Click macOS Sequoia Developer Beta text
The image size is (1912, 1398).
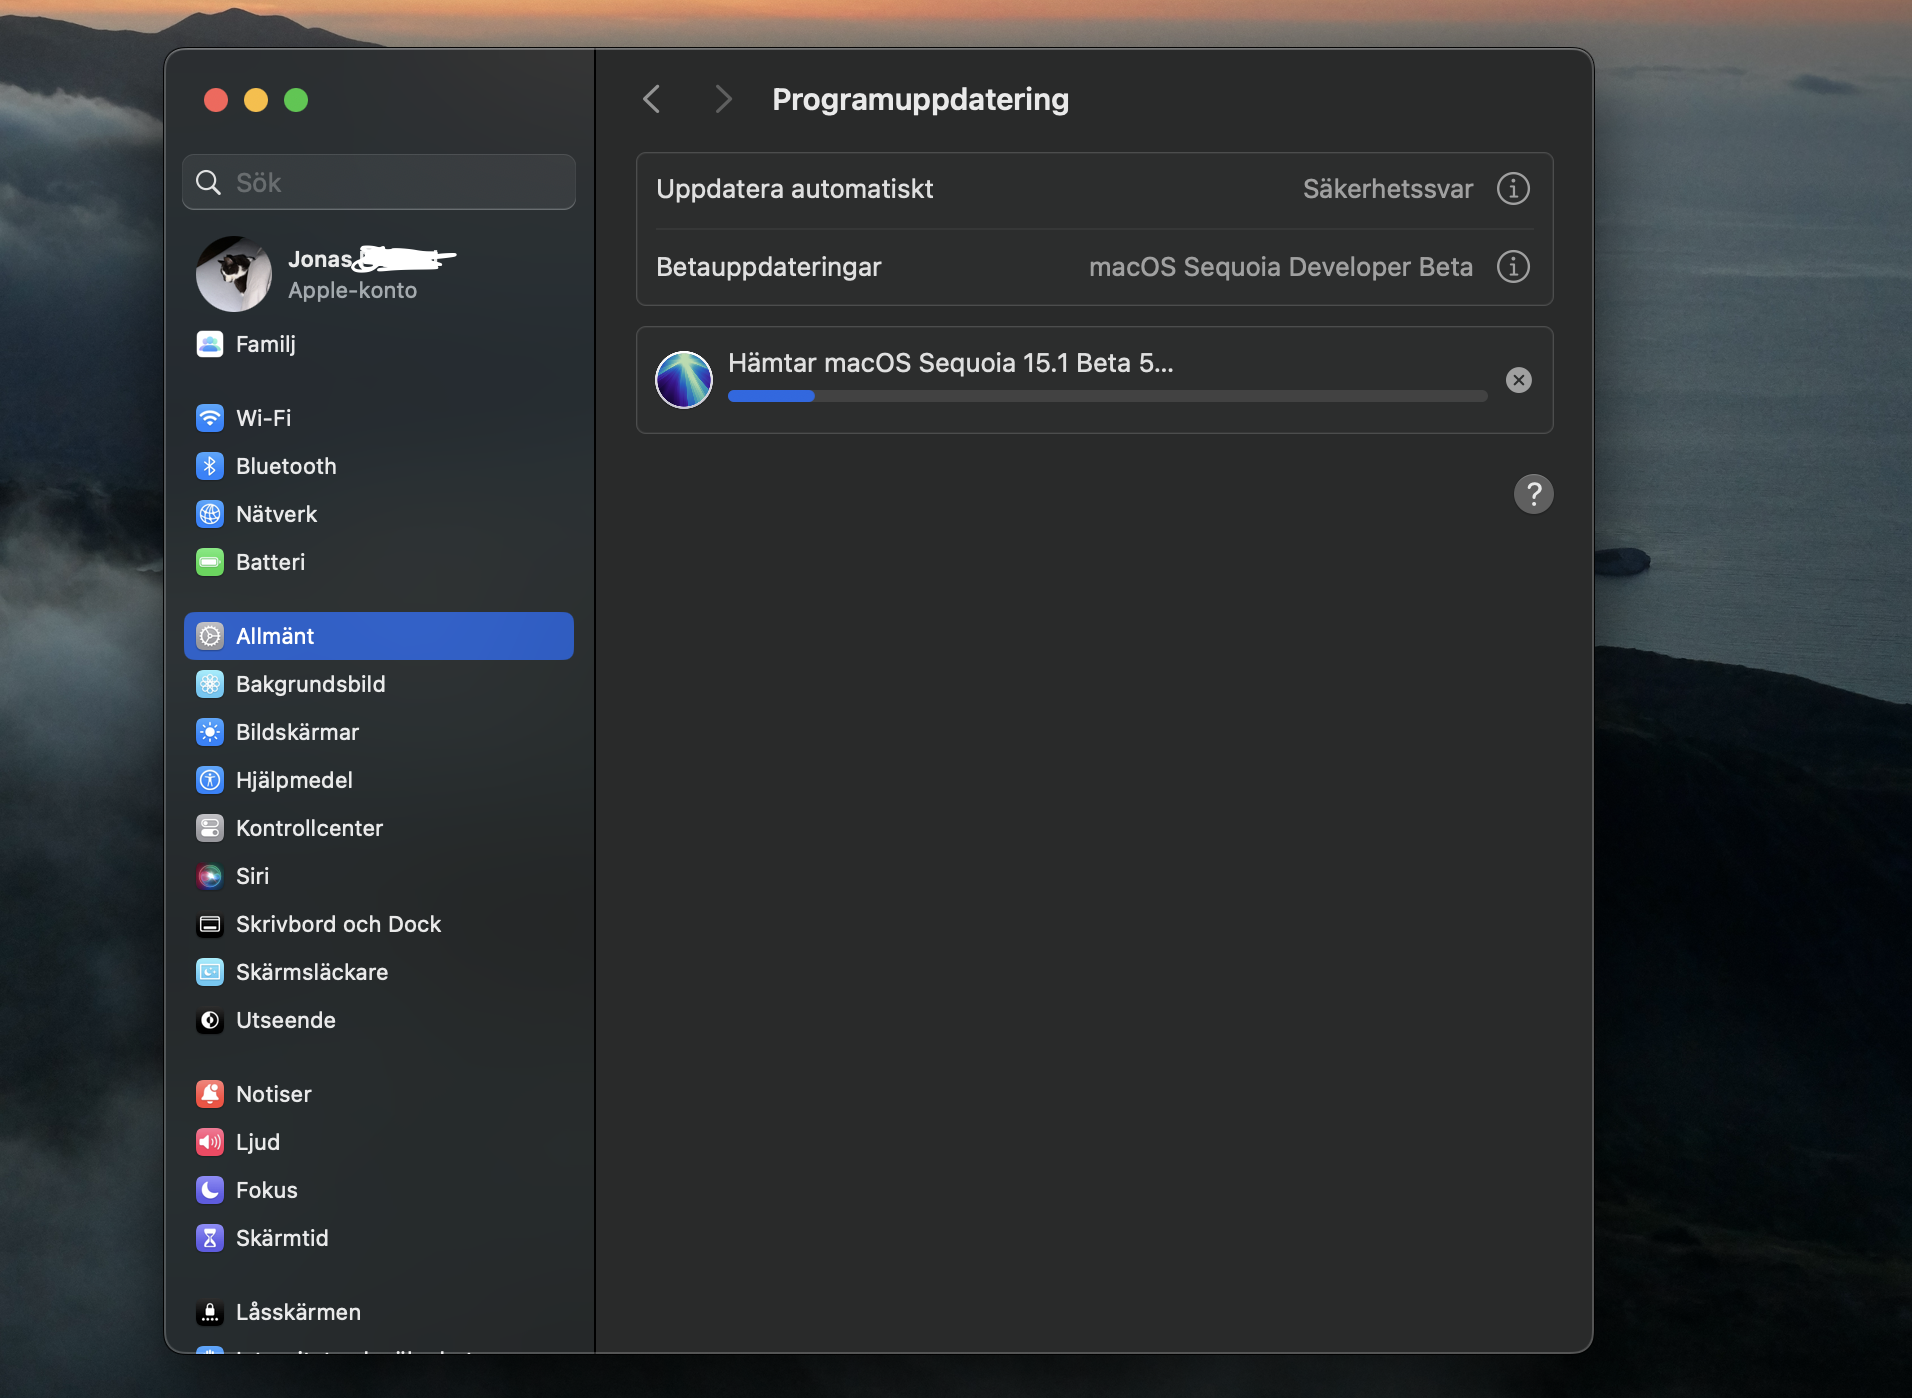point(1281,267)
